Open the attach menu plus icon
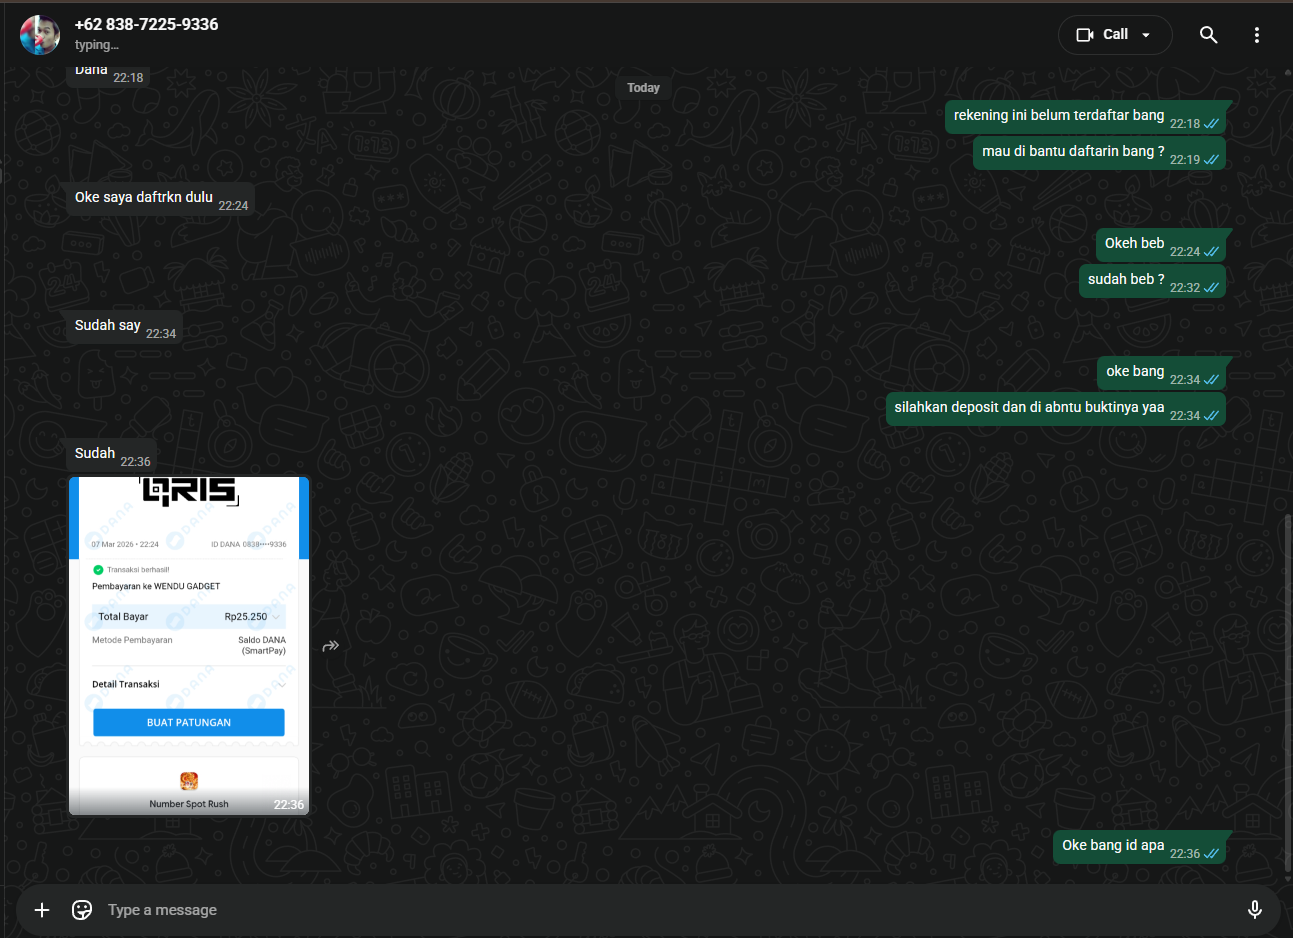This screenshot has height=938, width=1293. [x=42, y=909]
